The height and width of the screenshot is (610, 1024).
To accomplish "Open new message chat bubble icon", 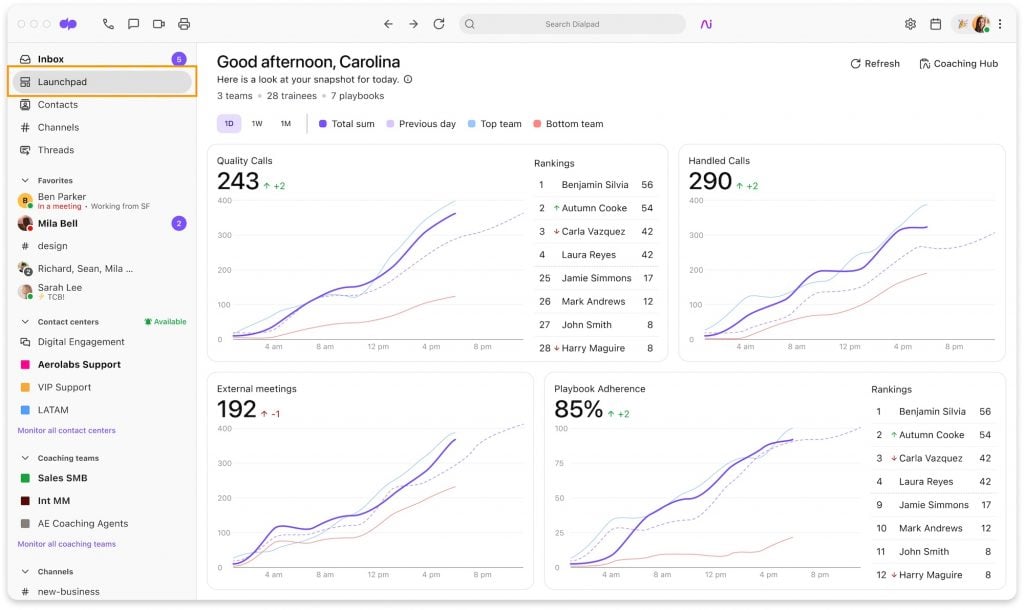I will (133, 24).
